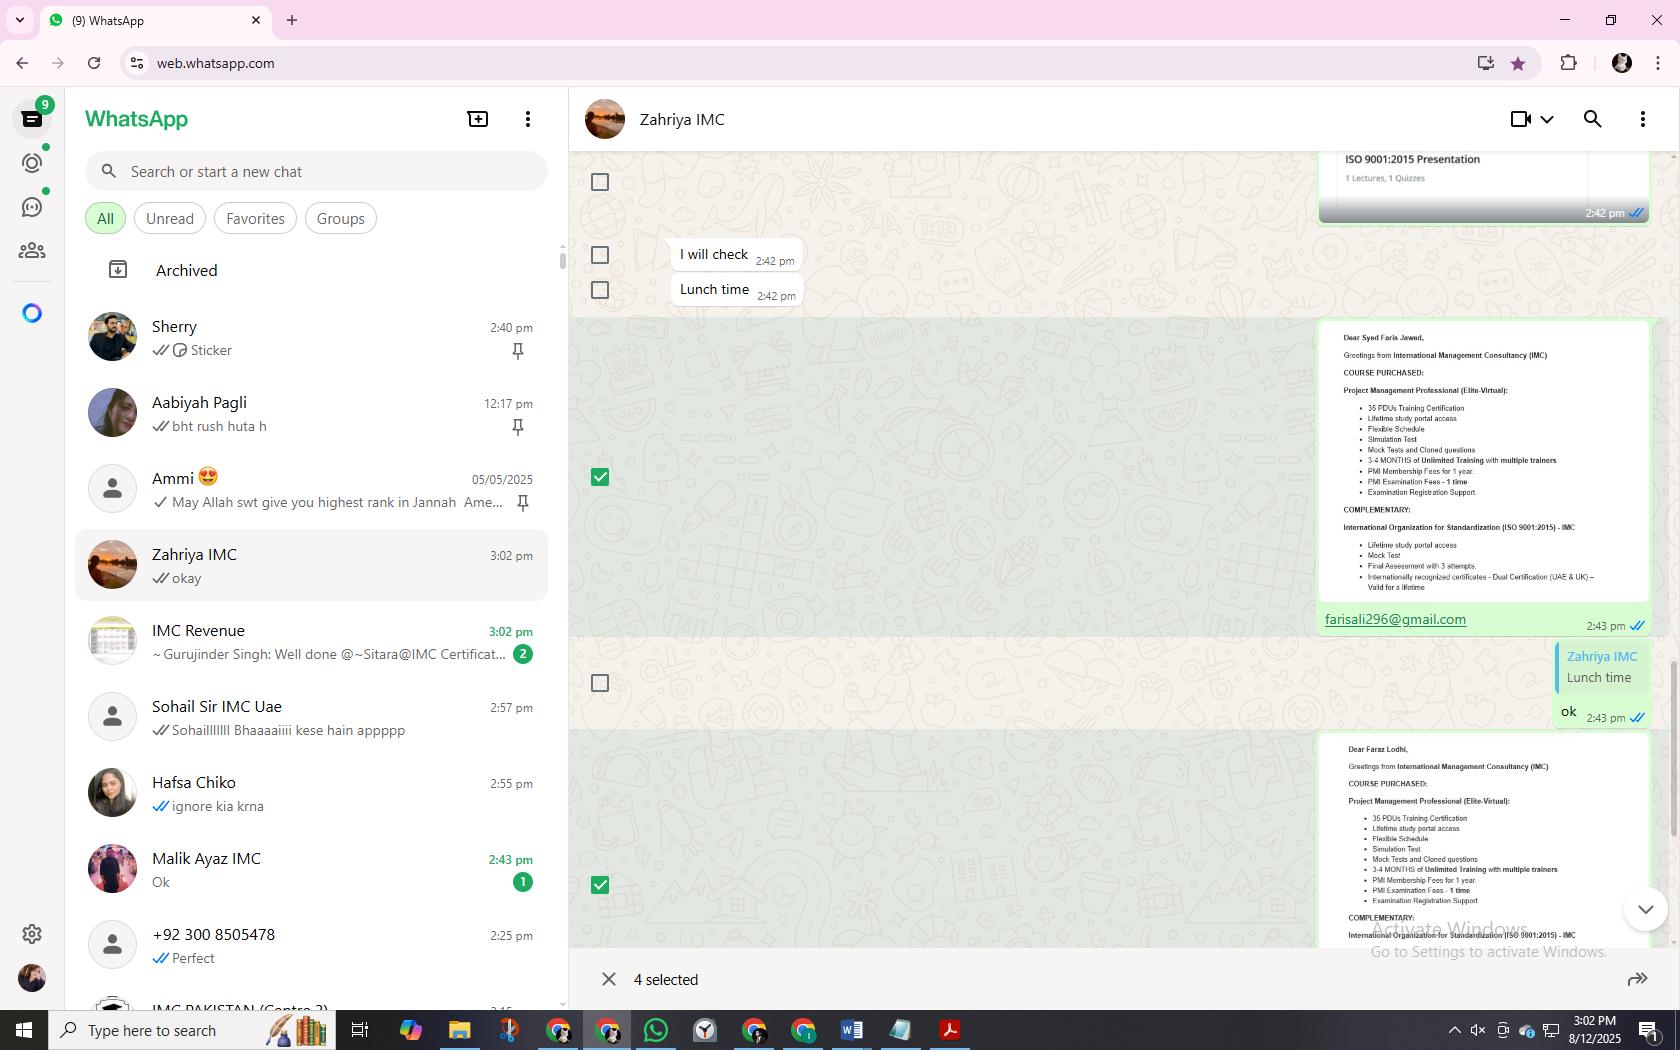
Task: Check the box beside the 2:42 pm 'Lunch time' message
Action: tap(600, 290)
